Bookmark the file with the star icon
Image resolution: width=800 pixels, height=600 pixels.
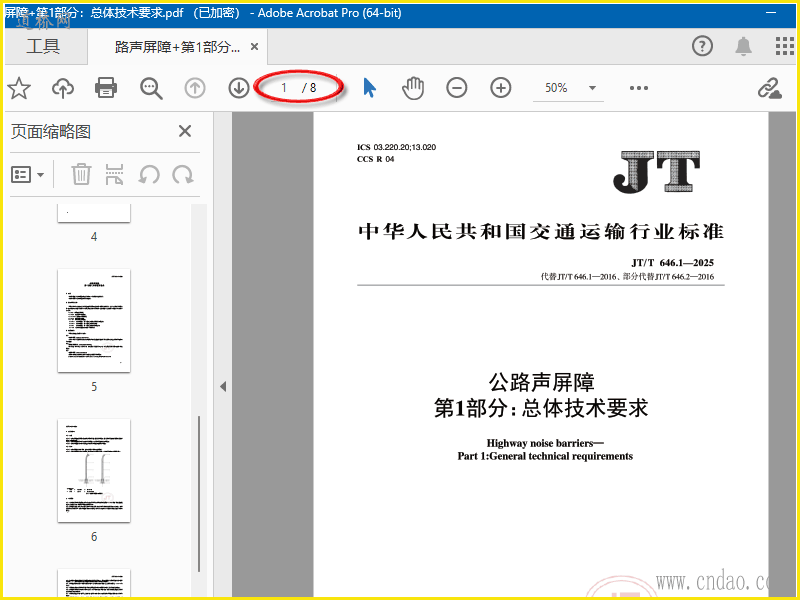[x=19, y=88]
